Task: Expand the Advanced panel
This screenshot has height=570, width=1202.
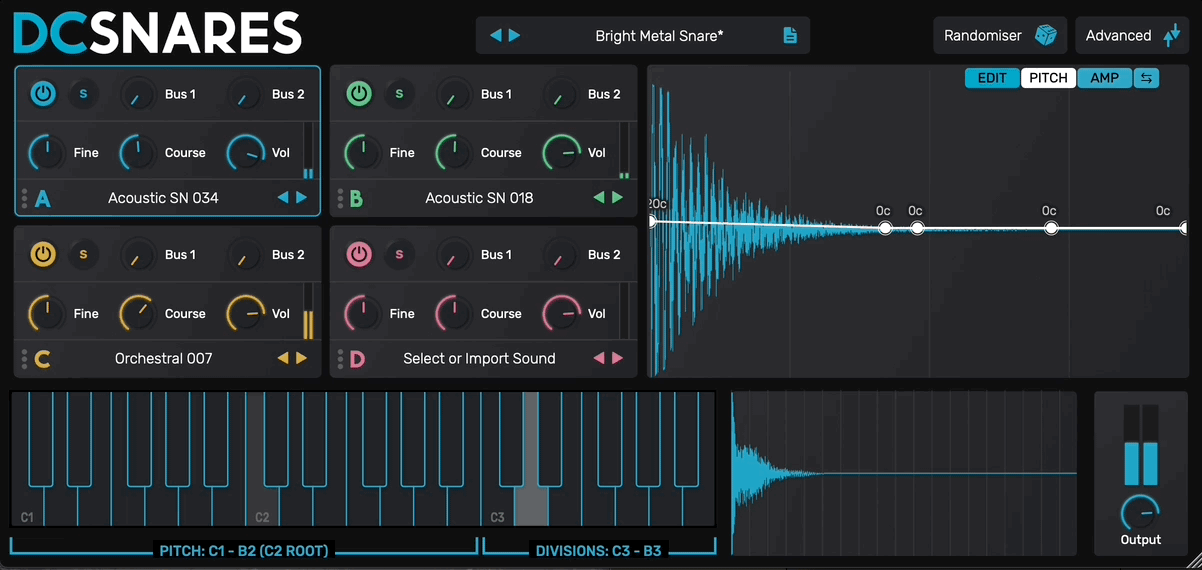Action: click(1131, 36)
